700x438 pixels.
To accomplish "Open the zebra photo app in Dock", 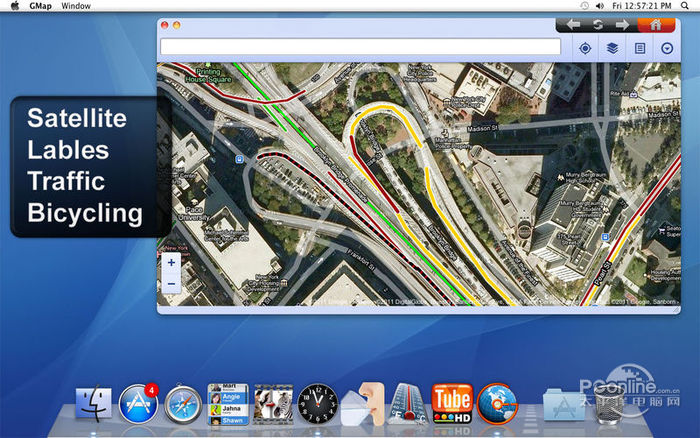I will click(273, 405).
